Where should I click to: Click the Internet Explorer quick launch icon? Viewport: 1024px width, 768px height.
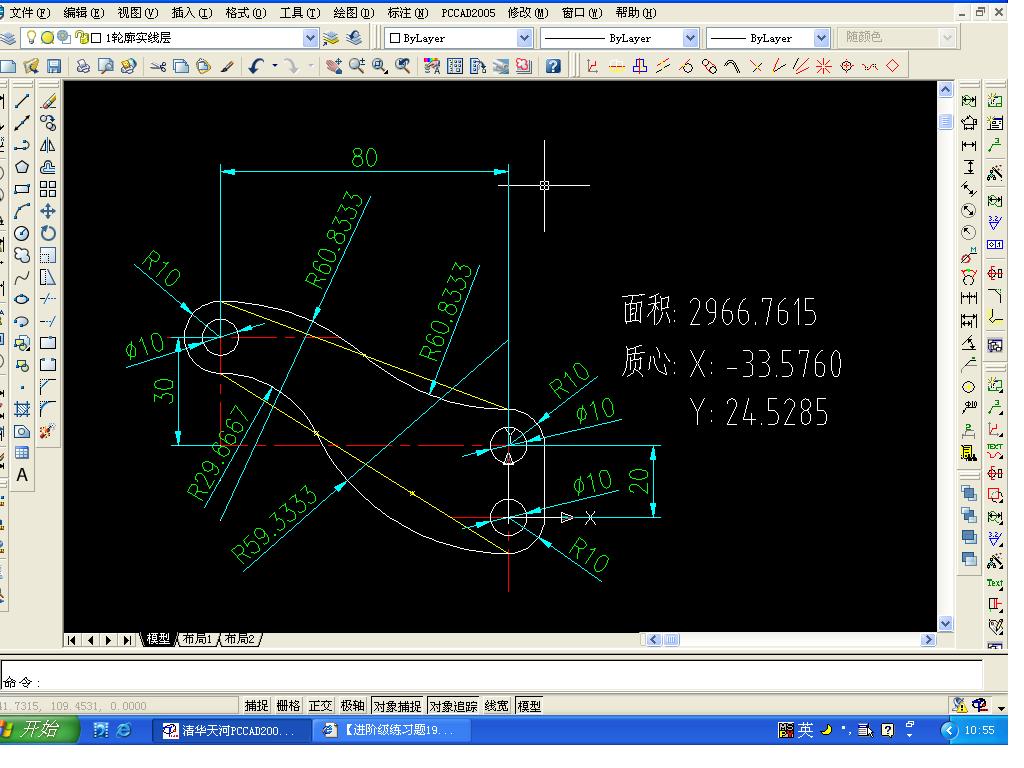123,730
